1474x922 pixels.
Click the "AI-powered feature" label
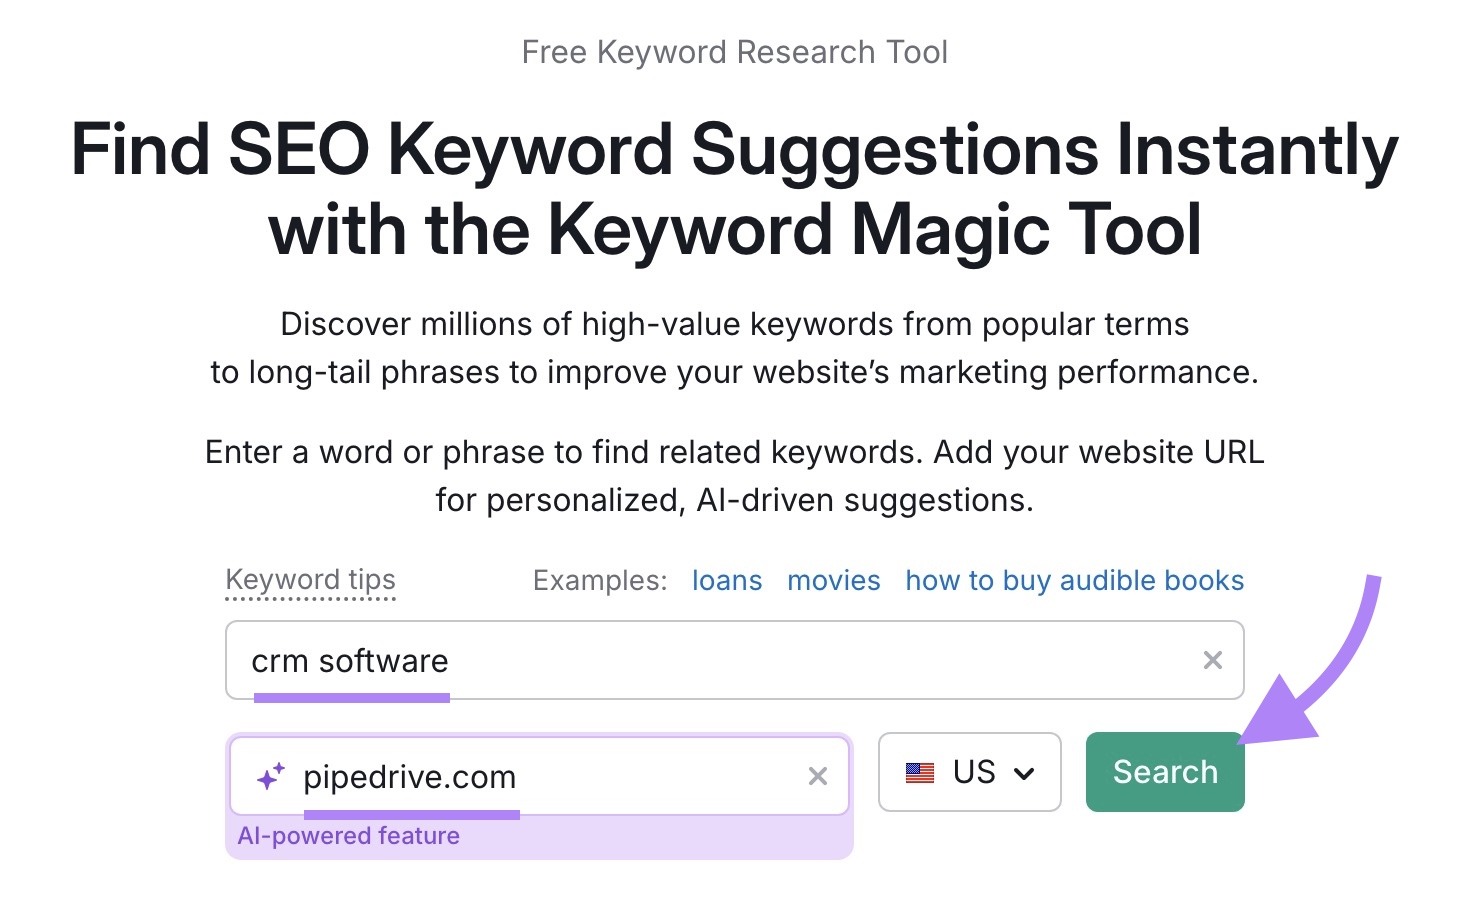point(349,835)
